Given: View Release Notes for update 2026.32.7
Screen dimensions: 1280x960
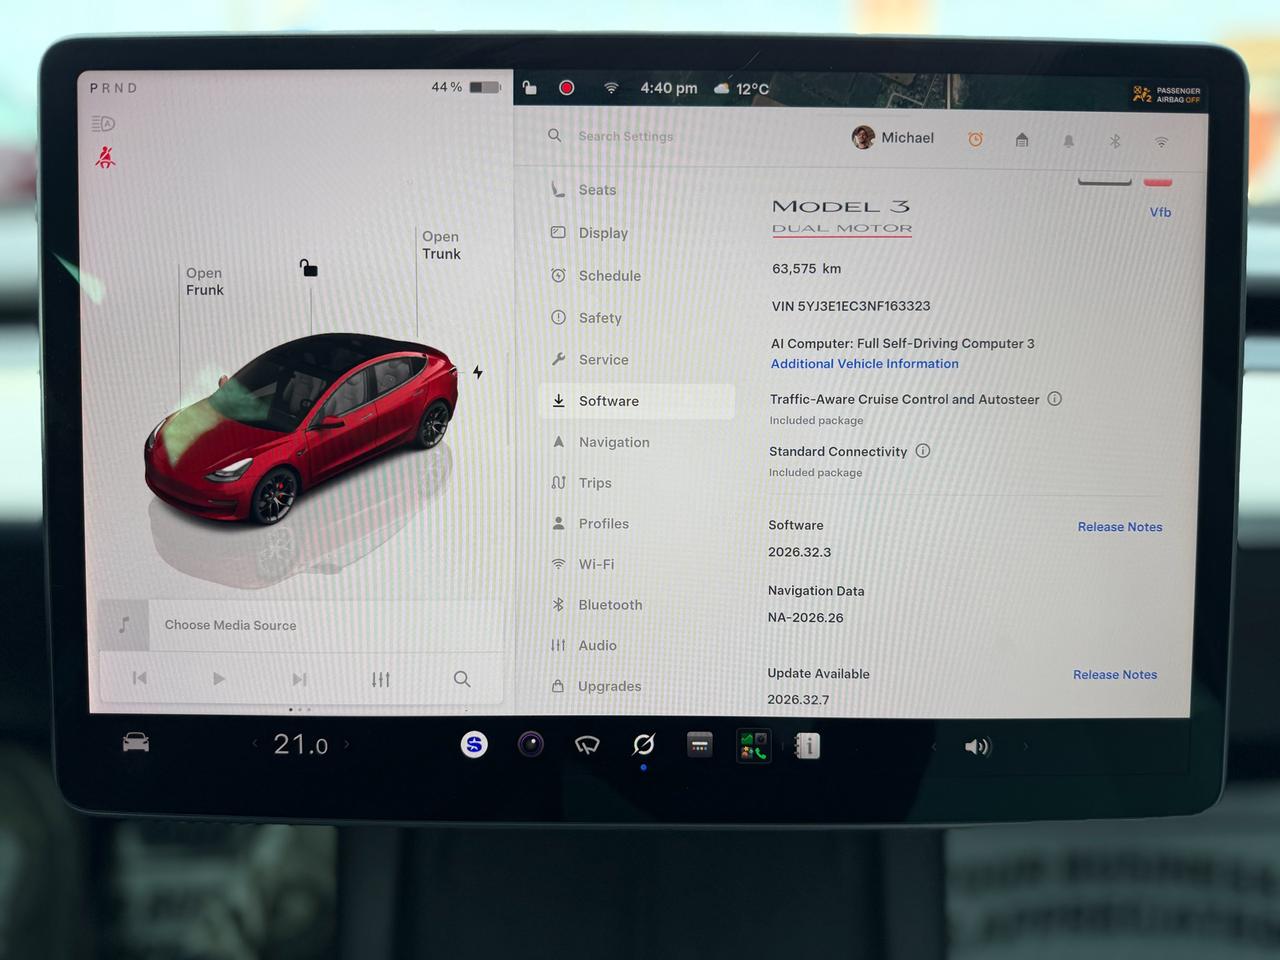Looking at the screenshot, I should tap(1115, 675).
